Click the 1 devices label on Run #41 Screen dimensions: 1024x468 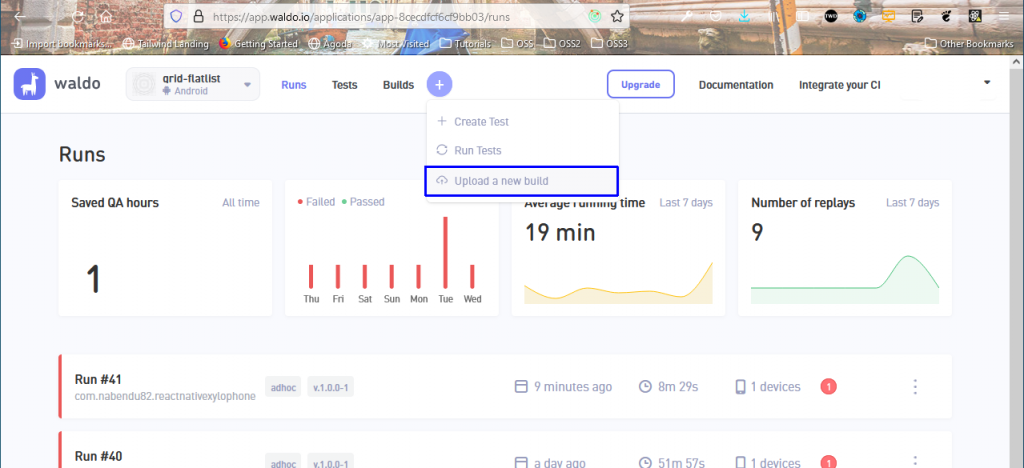pos(775,386)
